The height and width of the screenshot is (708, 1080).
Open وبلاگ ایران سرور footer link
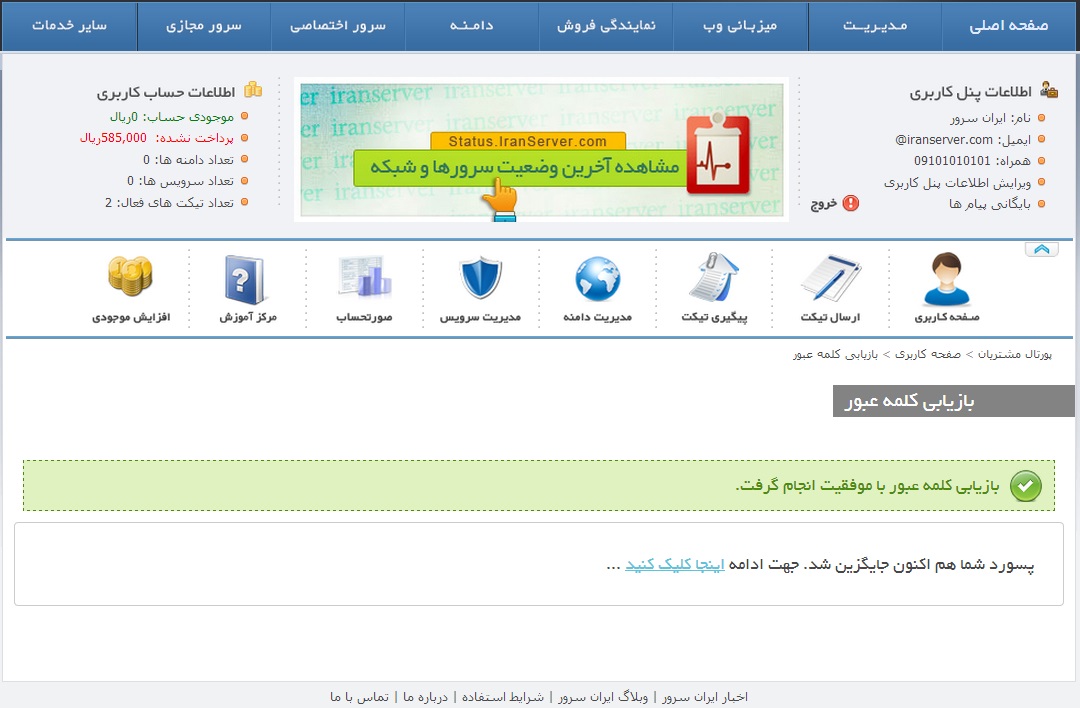coord(603,697)
